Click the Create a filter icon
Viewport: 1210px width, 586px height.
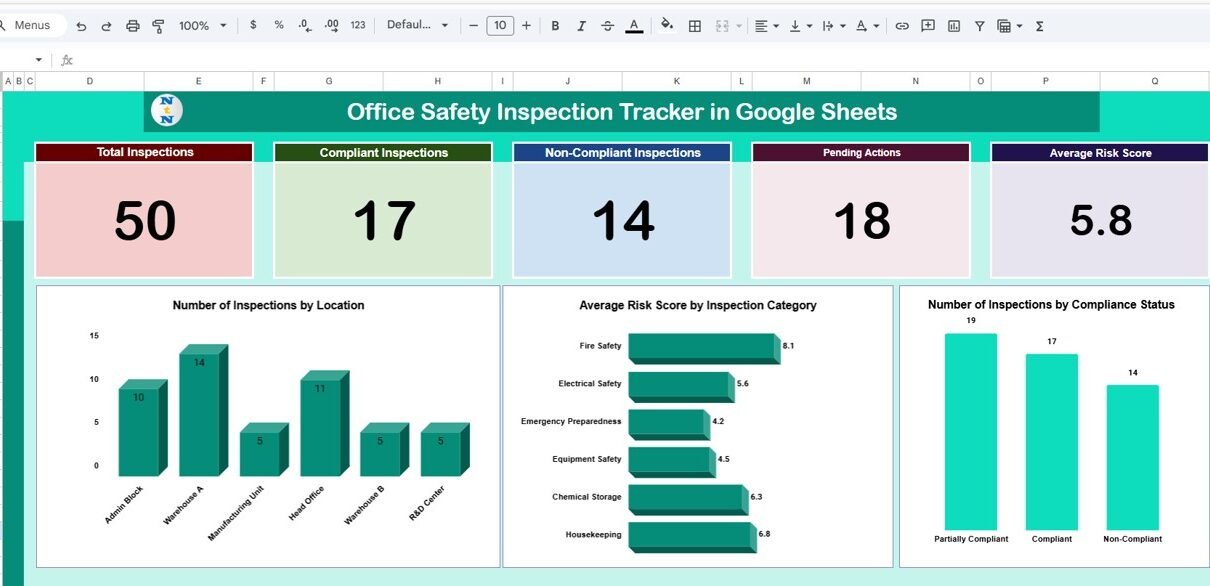click(980, 26)
